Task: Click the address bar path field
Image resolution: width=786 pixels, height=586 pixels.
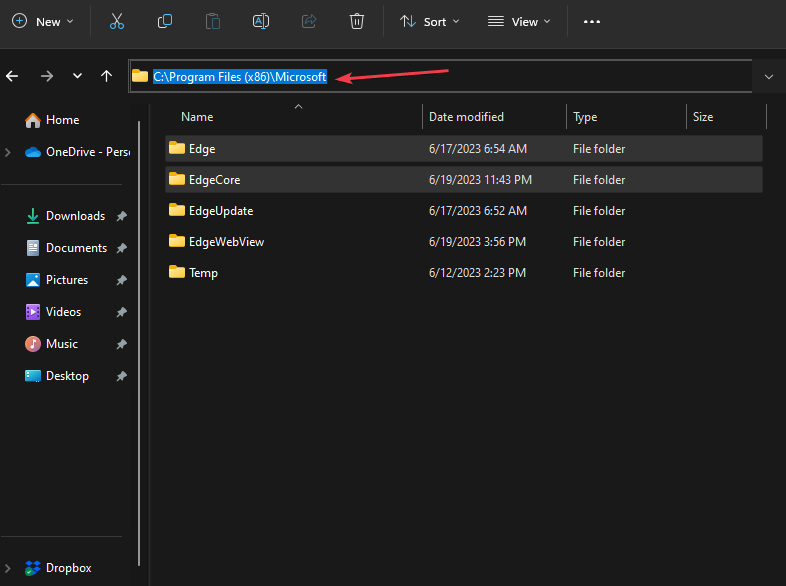Action: [440, 76]
